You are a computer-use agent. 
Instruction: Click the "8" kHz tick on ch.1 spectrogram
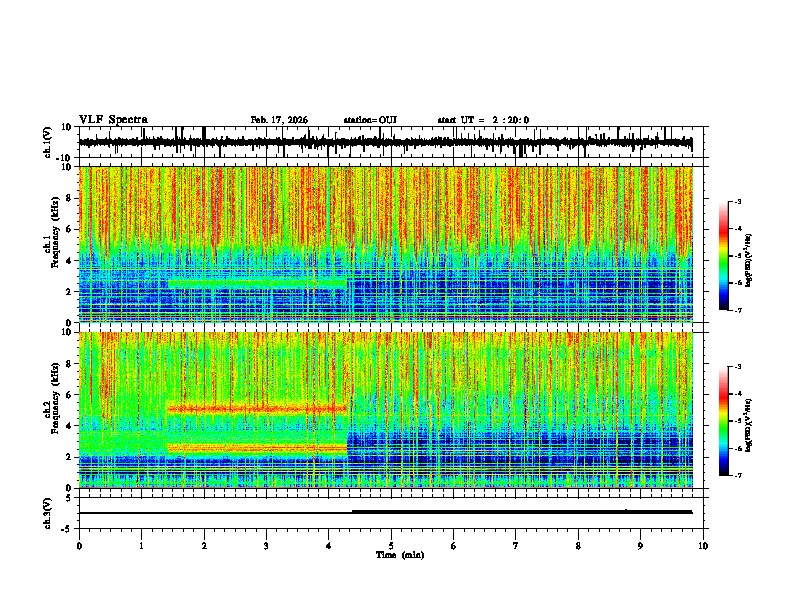pyautogui.click(x=70, y=198)
